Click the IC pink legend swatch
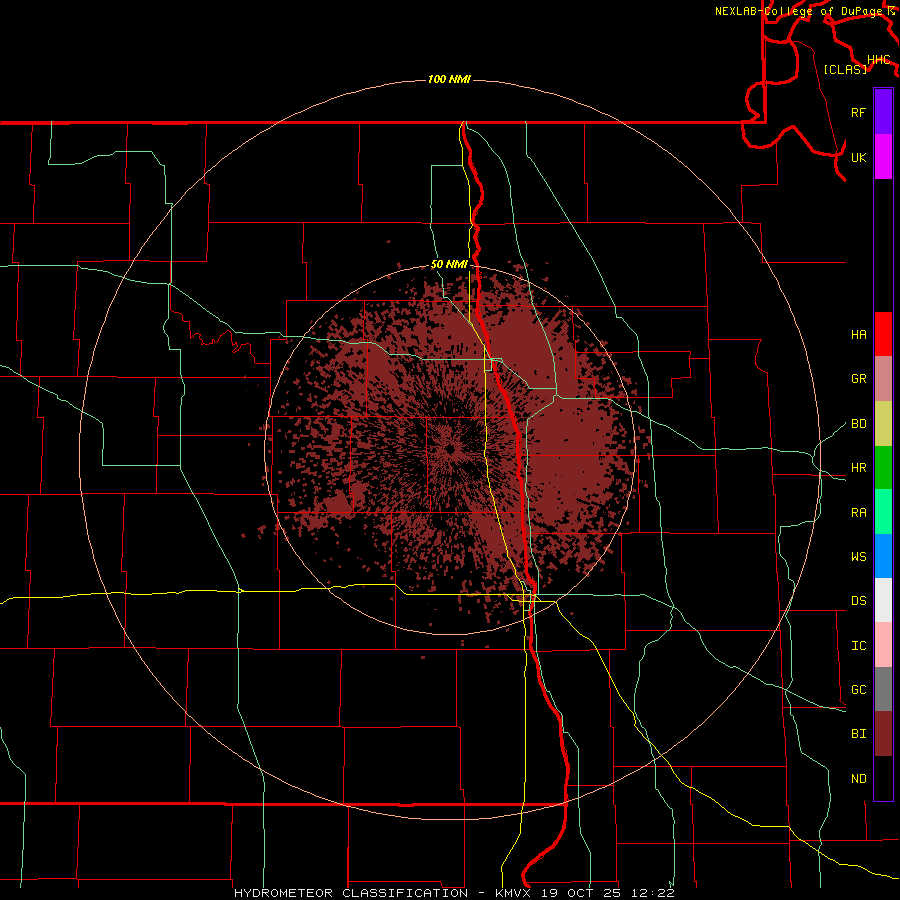 (x=883, y=645)
